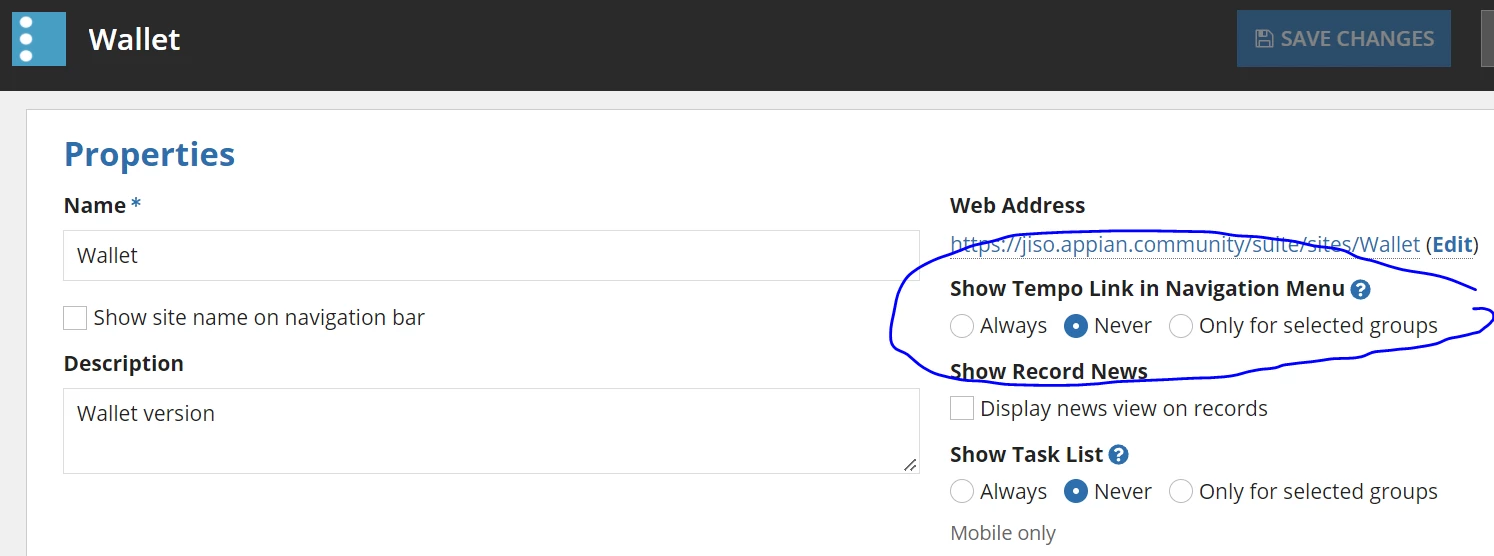
Task: Check Display news view on records
Action: click(x=962, y=408)
